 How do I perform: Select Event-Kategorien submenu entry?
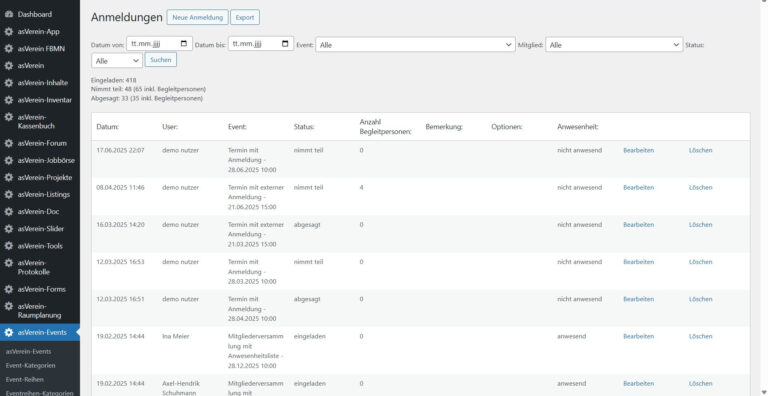[x=30, y=366]
